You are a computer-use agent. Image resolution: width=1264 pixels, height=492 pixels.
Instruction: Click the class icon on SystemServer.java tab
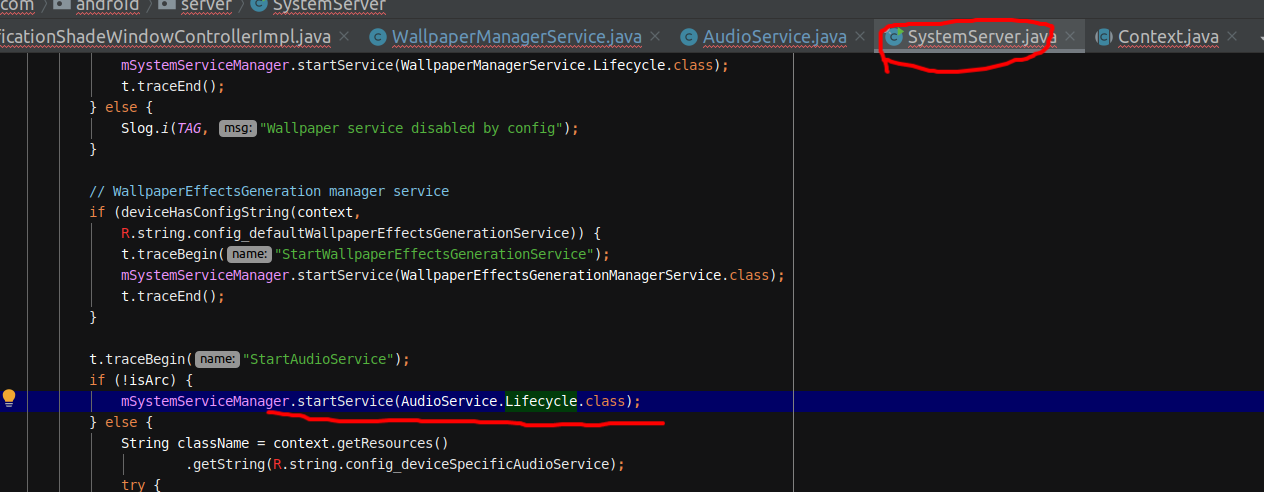(x=893, y=38)
